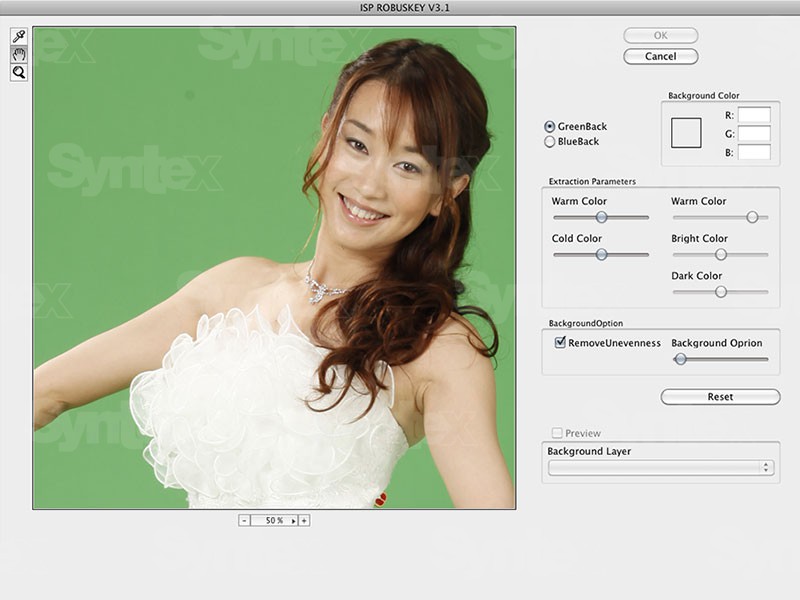Click the Bright Color slider handle
Screen dimensions: 800x600
tap(720, 254)
